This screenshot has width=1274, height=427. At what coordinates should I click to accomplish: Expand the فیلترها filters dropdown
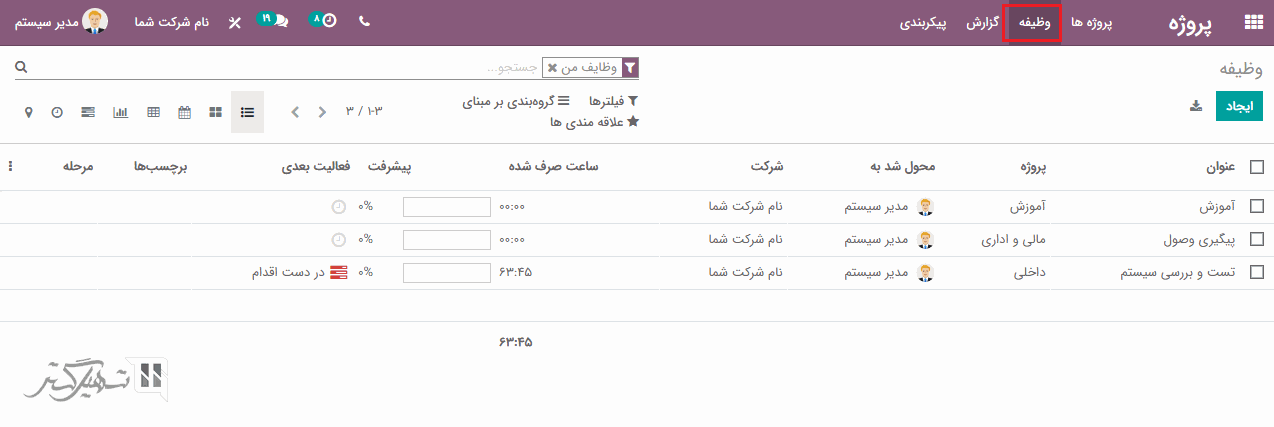coord(613,101)
